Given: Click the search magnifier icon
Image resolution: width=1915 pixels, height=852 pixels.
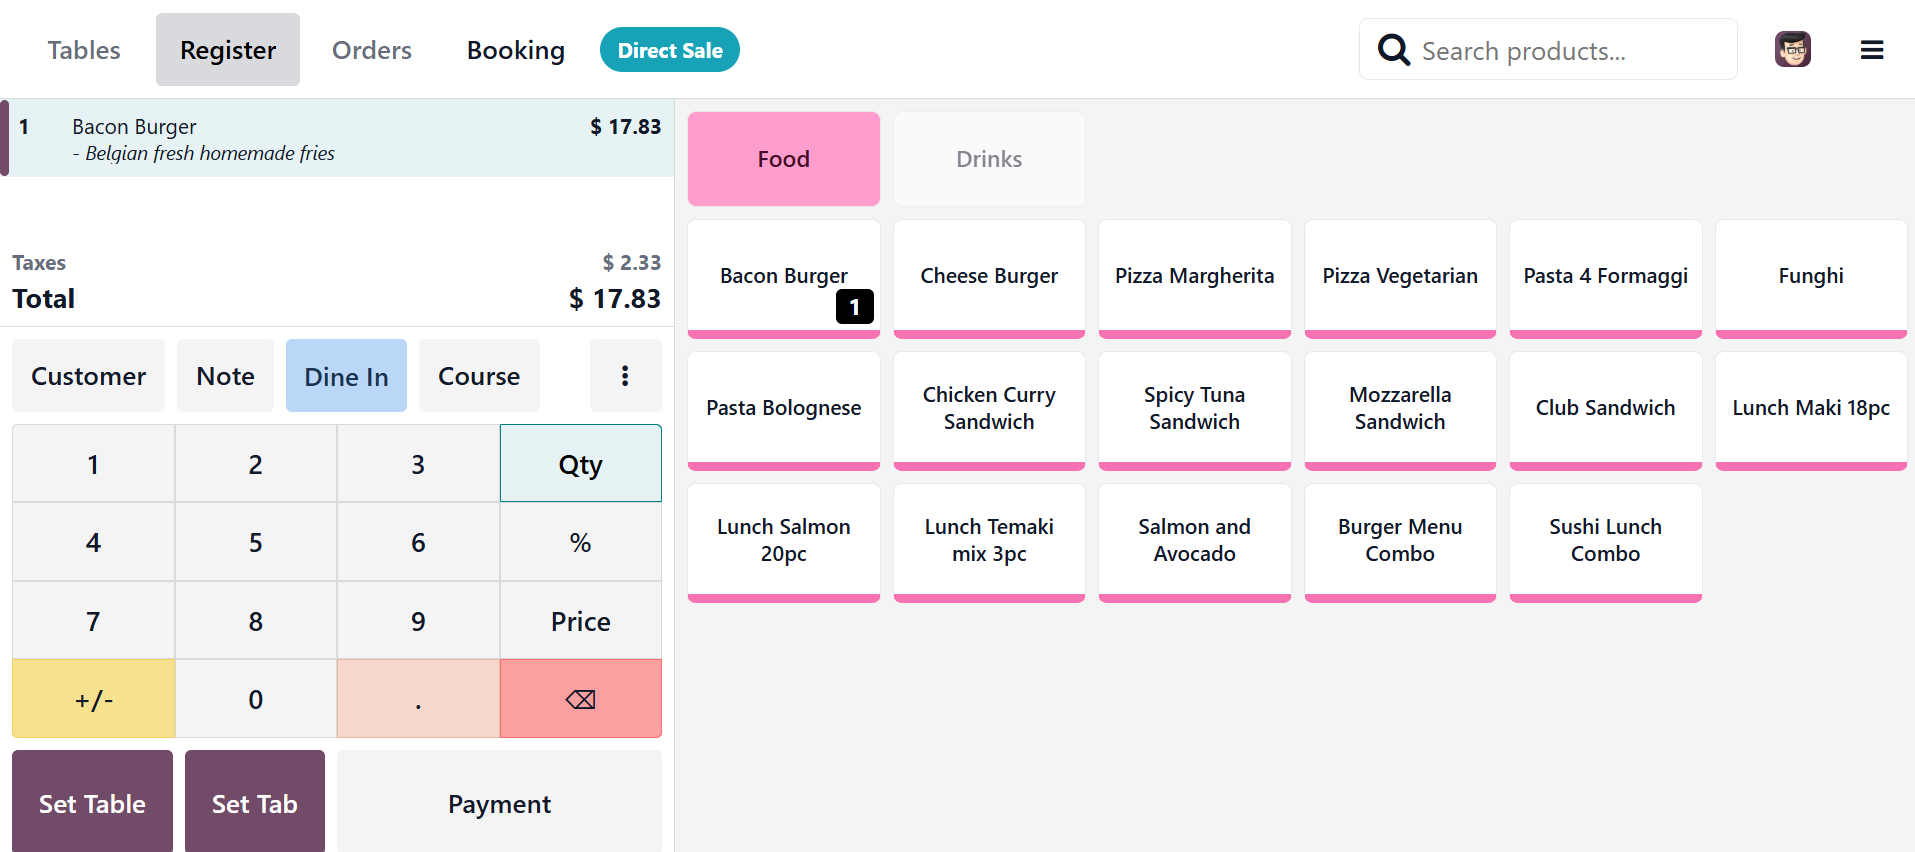Looking at the screenshot, I should point(1393,50).
